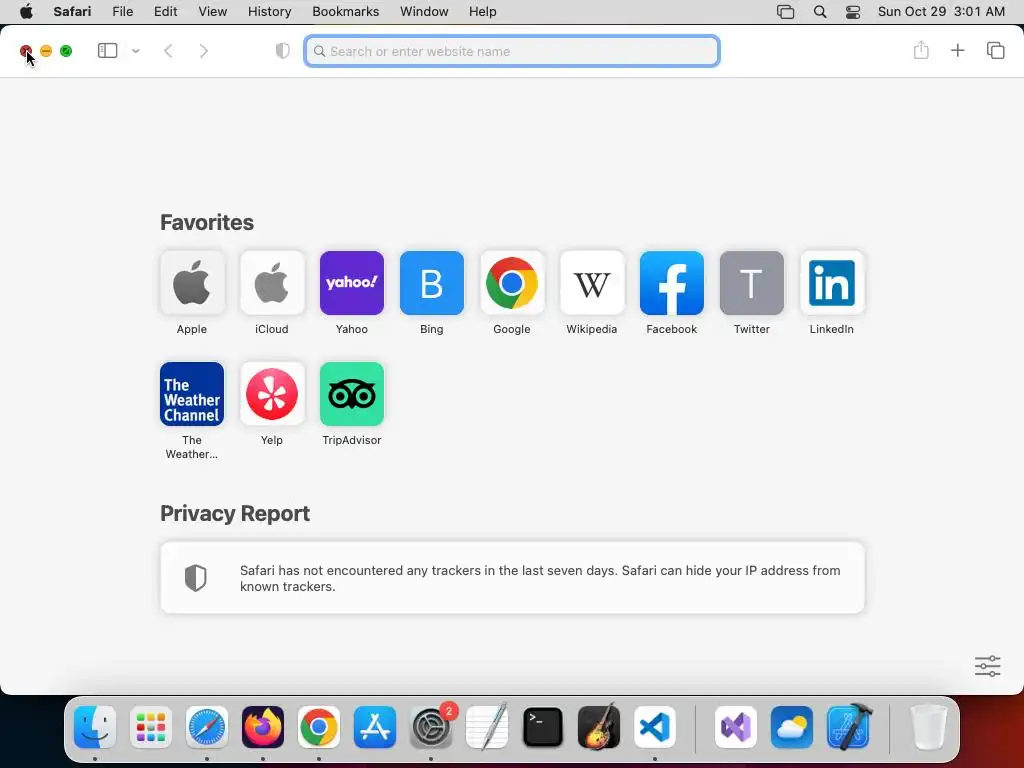Viewport: 1024px width, 768px height.
Task: Open System Settings from the Dock
Action: 431,727
